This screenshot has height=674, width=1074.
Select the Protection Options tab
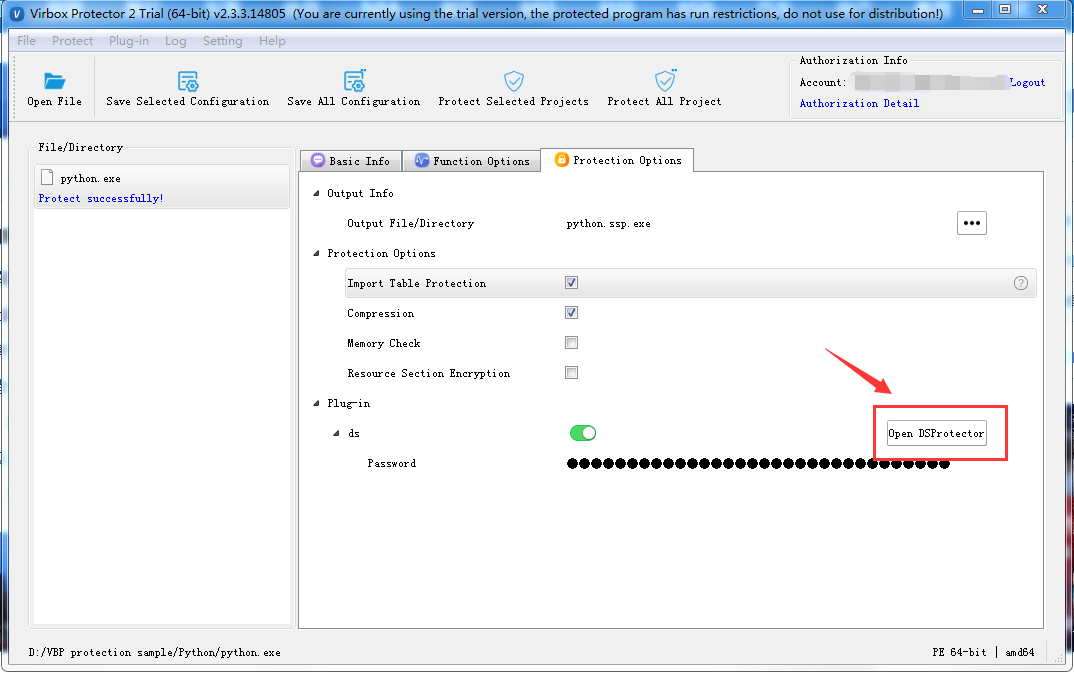[617, 160]
